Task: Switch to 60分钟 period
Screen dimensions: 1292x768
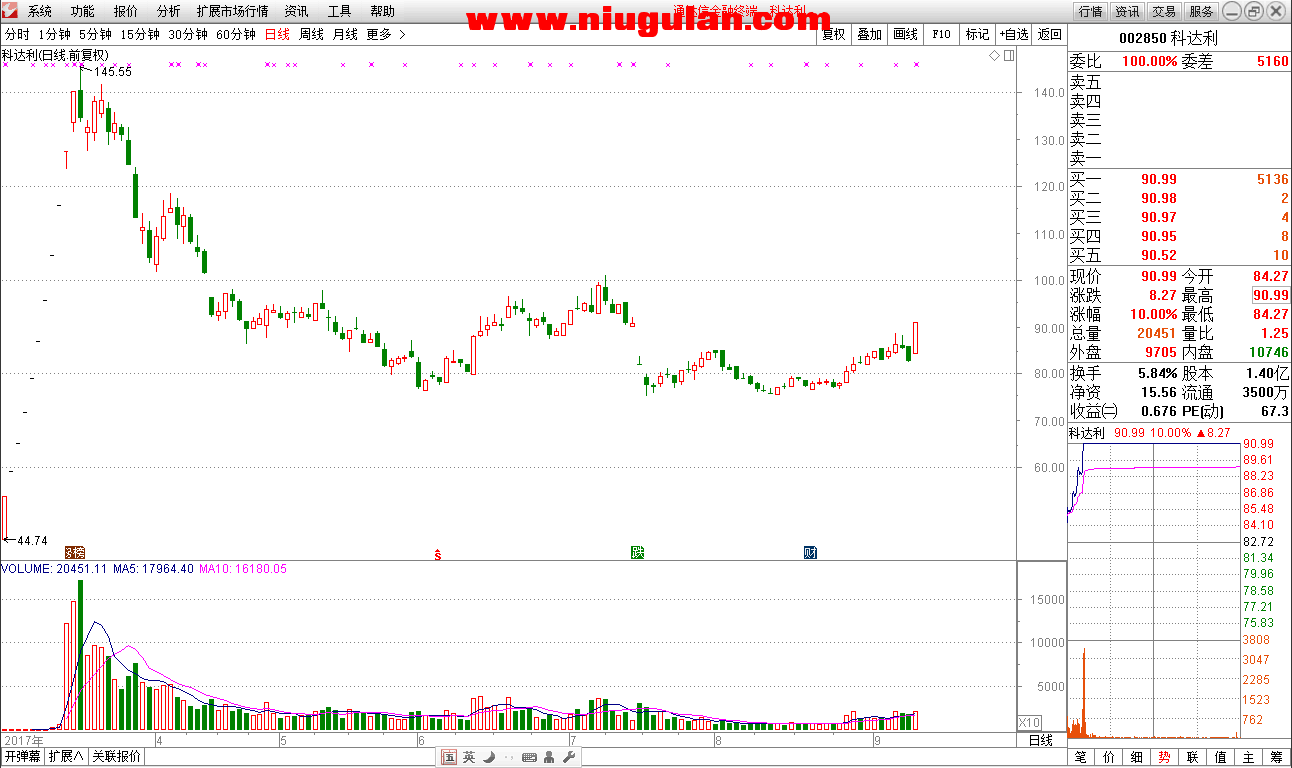Action: coord(236,34)
